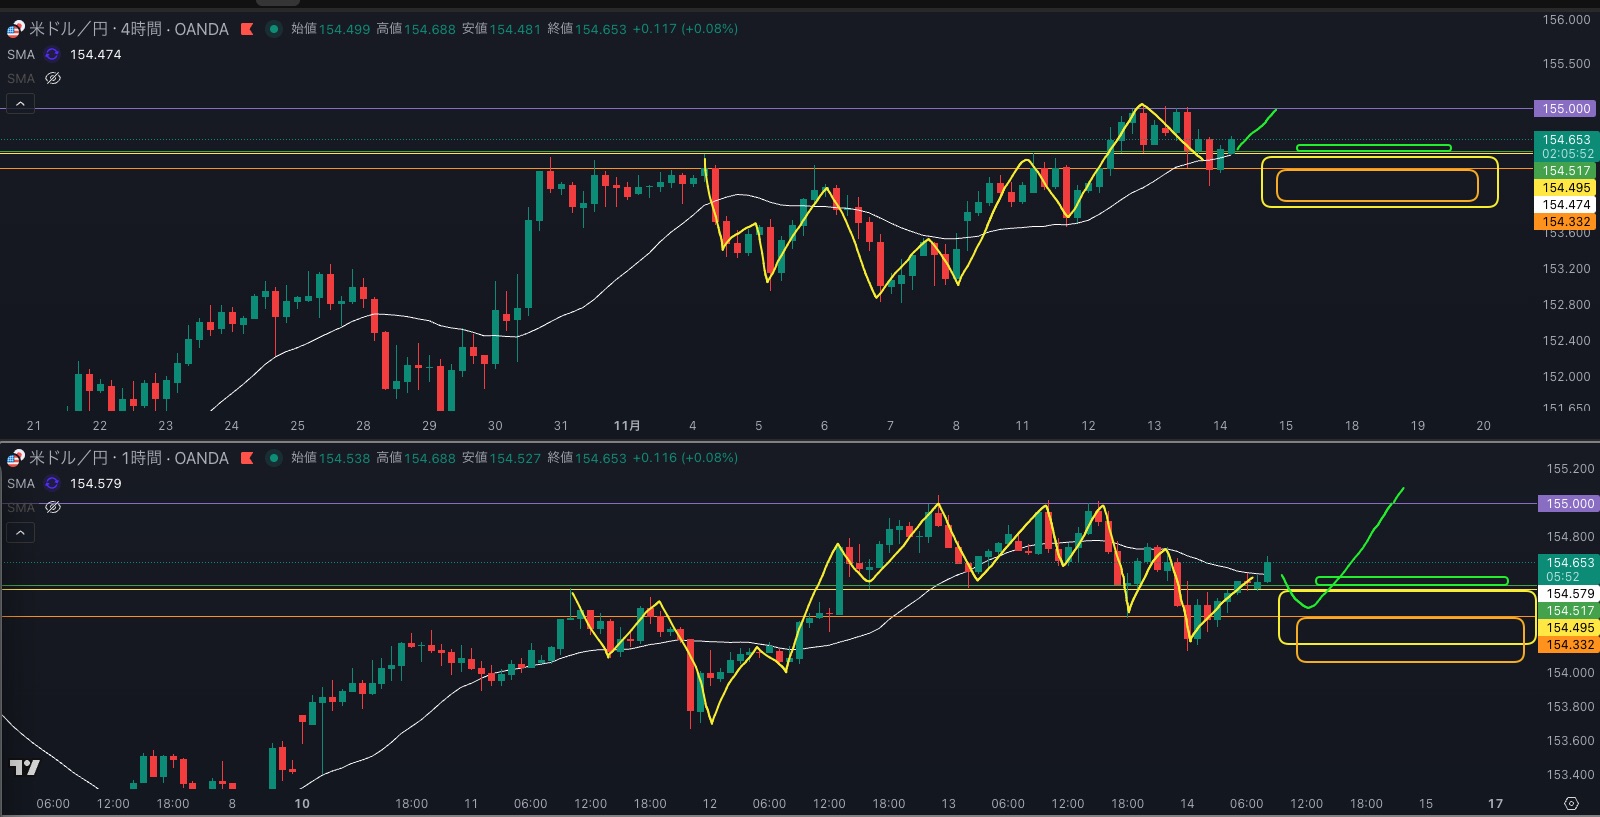Show the hidden SMA indicator on 4-hour chart
Screen dimensions: 1600x817
click(x=53, y=78)
